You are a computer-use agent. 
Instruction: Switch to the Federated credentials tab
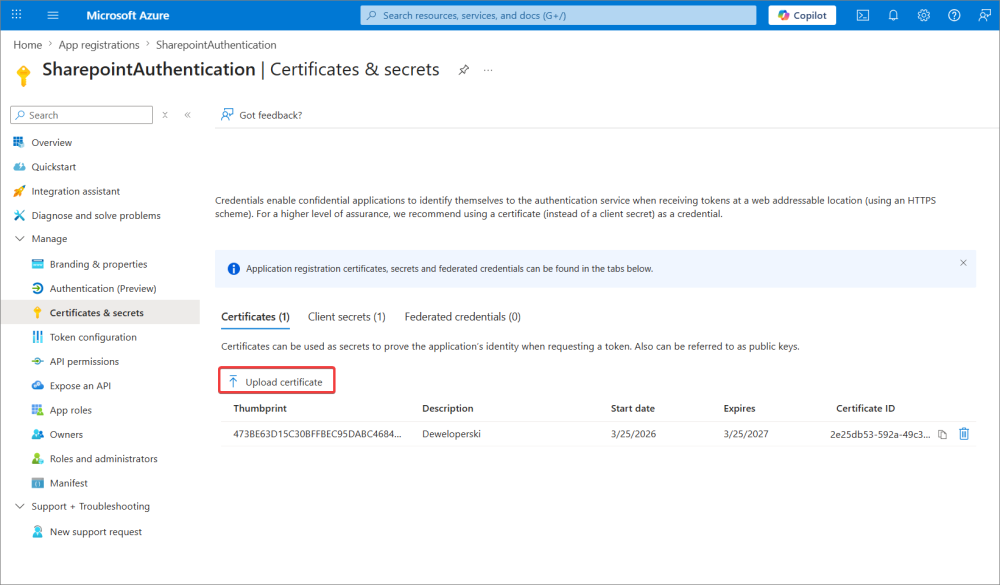[462, 317]
